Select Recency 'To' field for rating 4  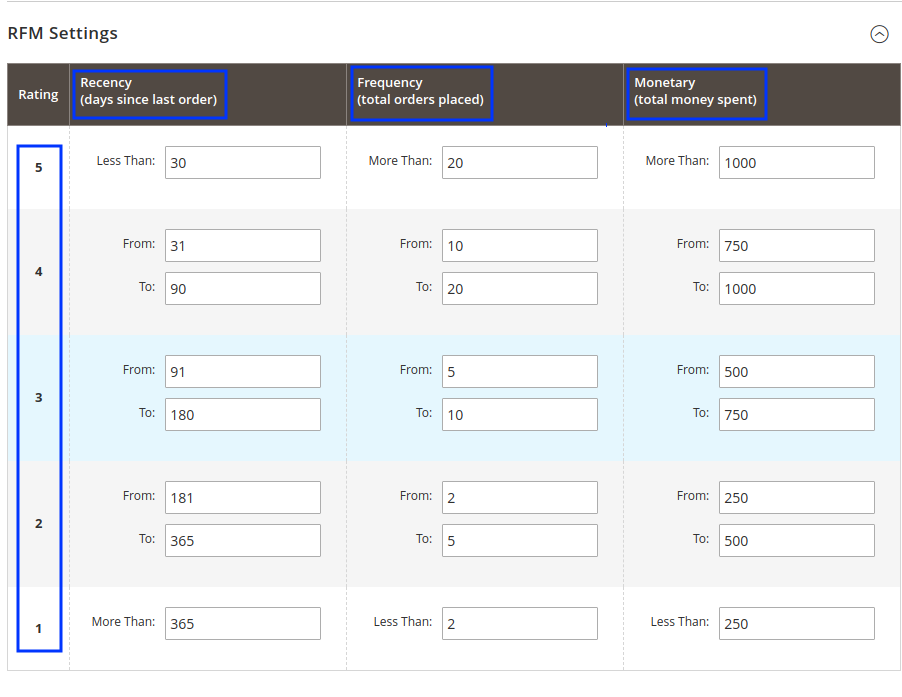(243, 289)
